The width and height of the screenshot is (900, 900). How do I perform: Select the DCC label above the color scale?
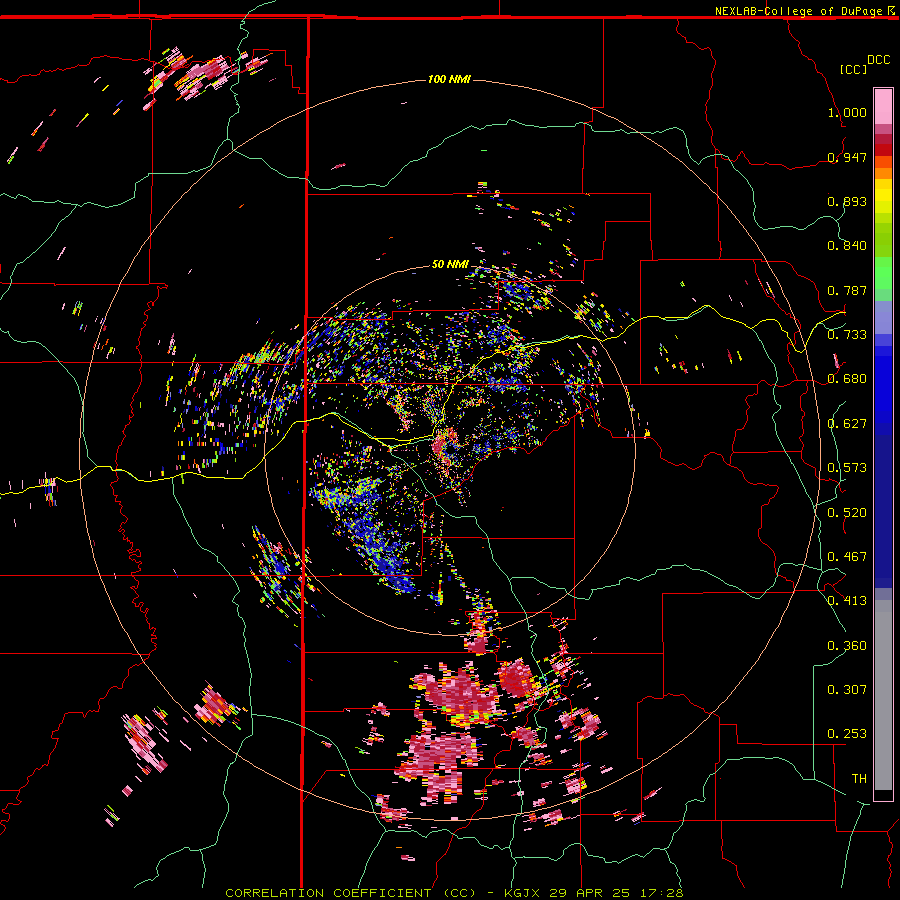(x=879, y=60)
